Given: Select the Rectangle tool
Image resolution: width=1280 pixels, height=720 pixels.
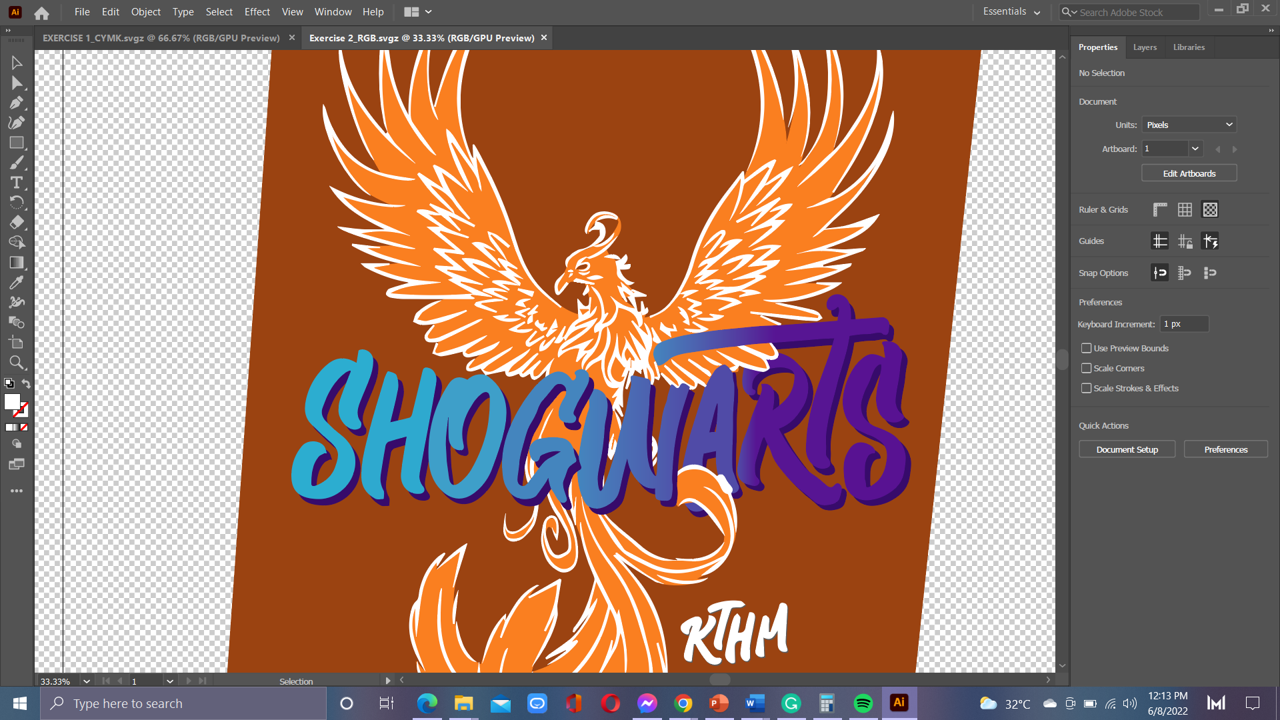Looking at the screenshot, I should tap(17, 143).
